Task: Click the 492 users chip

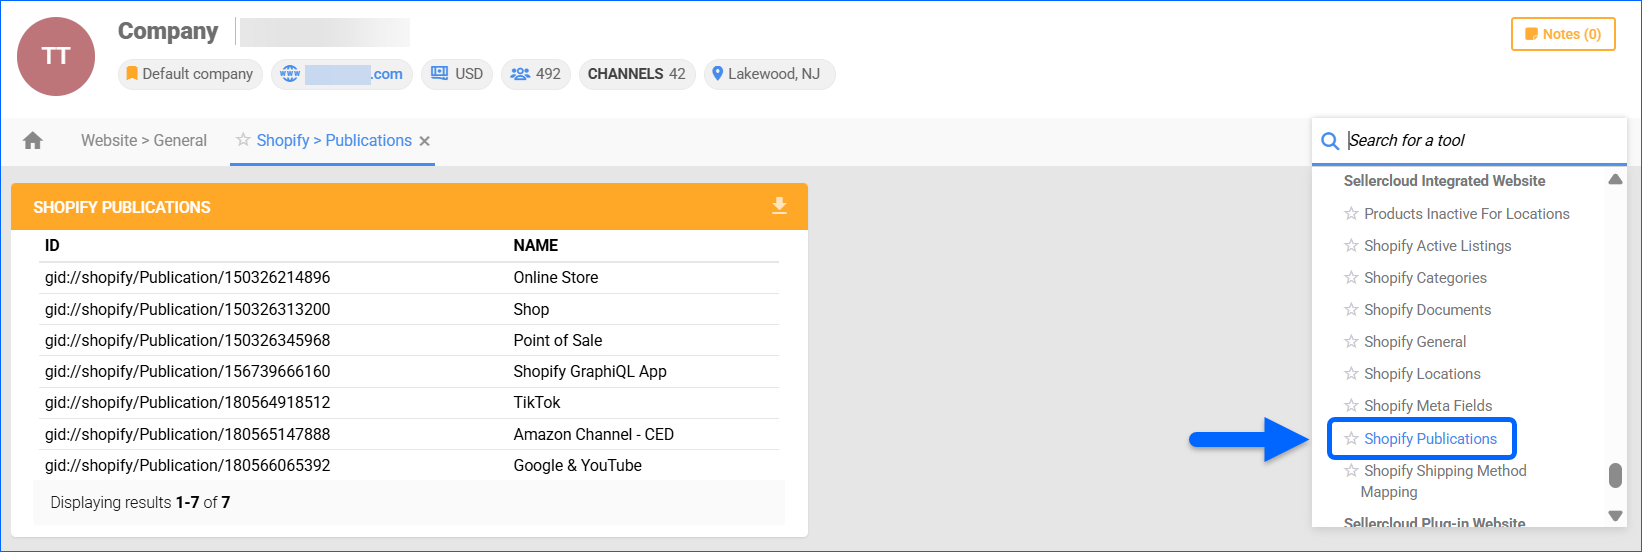Action: click(536, 74)
